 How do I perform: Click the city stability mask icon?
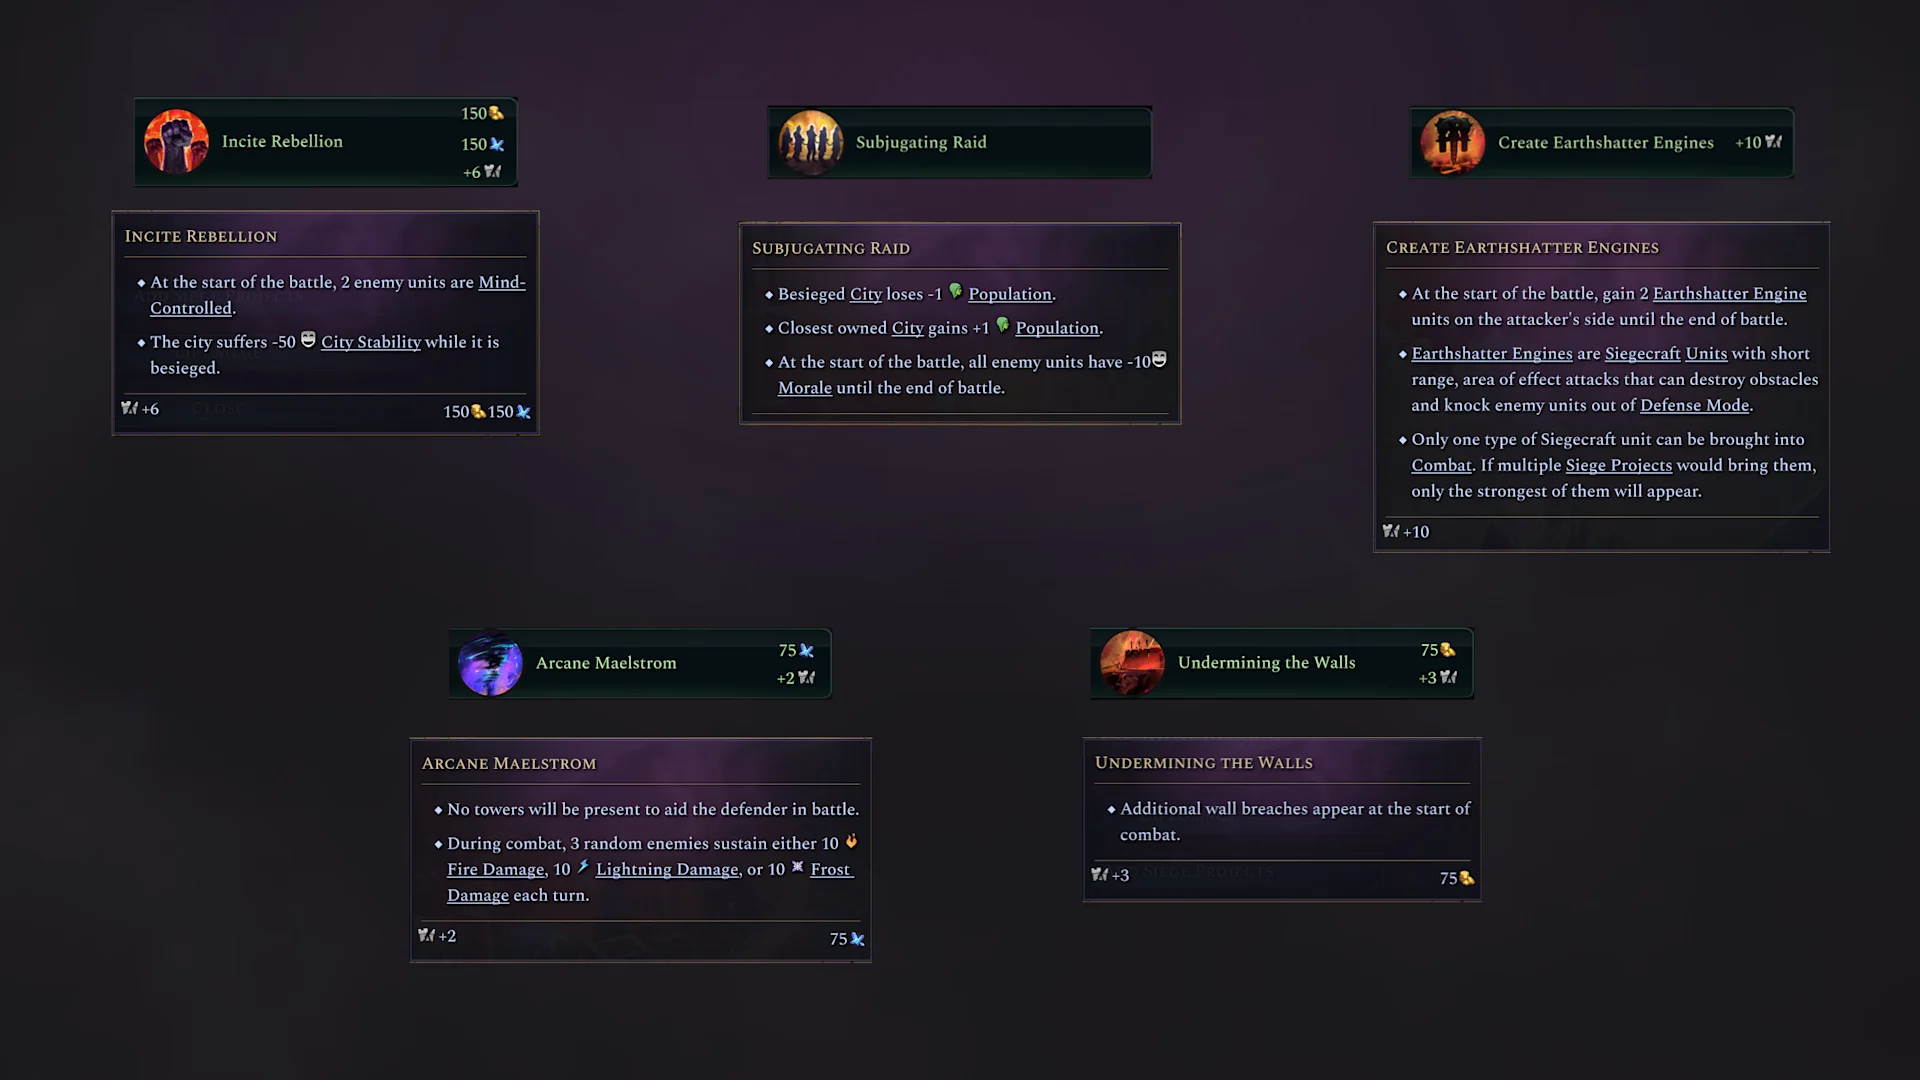(308, 340)
